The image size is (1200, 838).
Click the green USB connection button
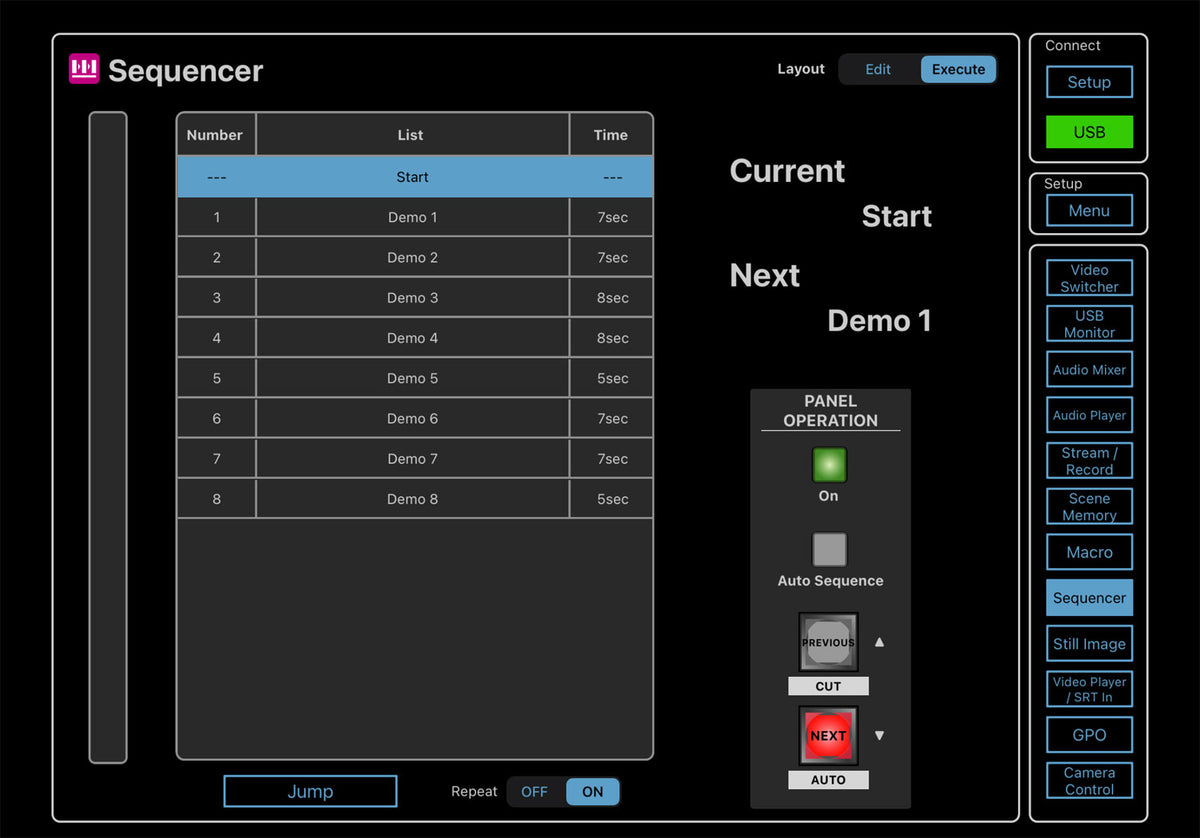[x=1089, y=132]
